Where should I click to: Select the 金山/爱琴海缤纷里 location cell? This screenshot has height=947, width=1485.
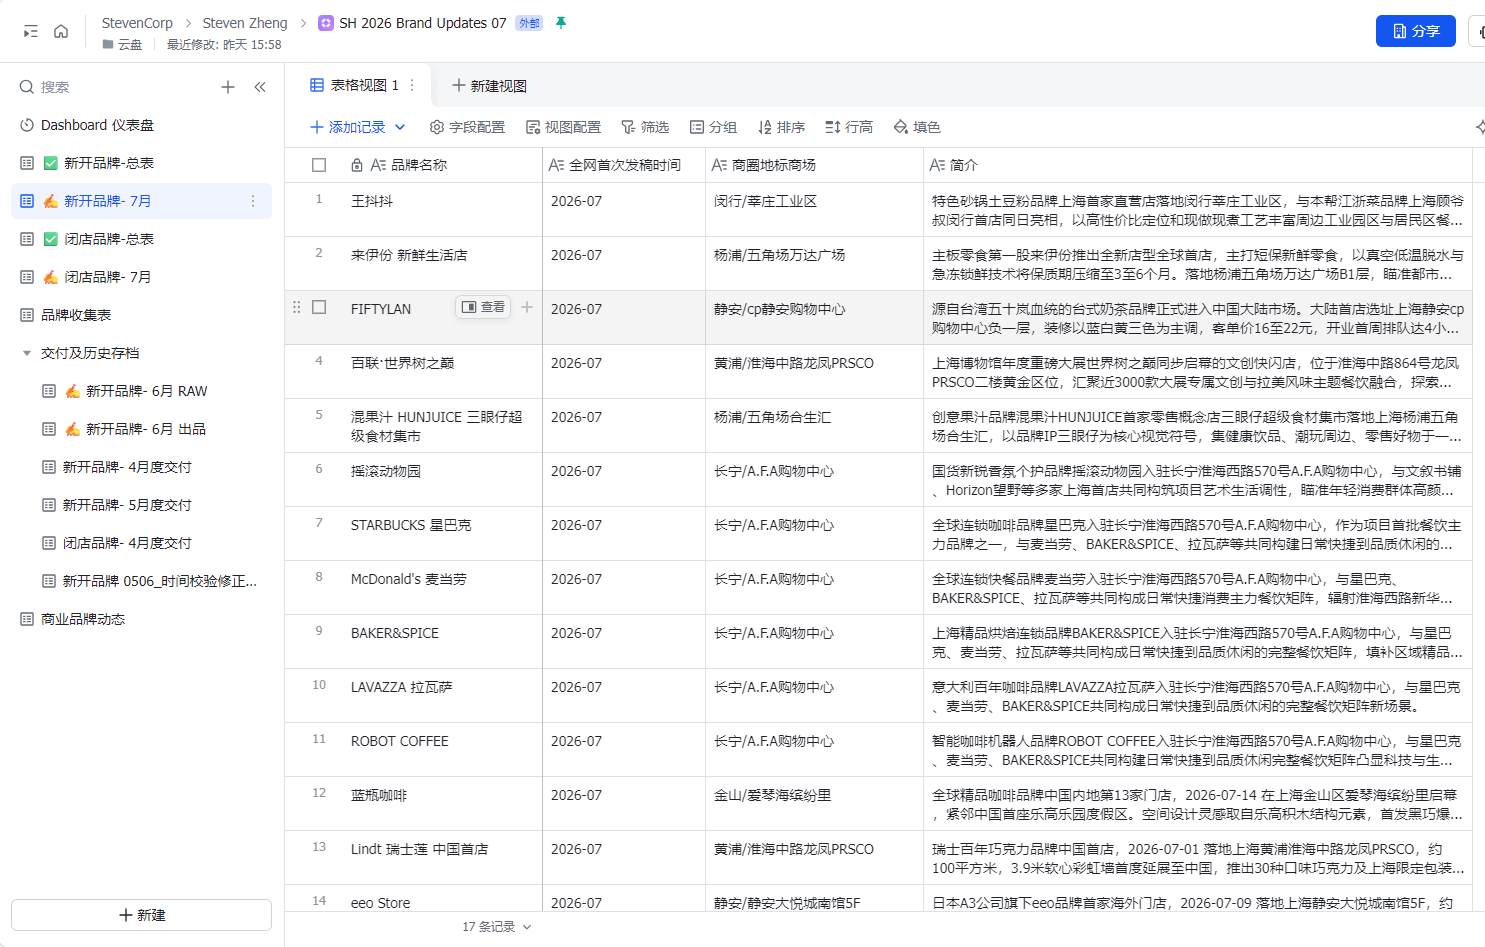click(x=815, y=804)
